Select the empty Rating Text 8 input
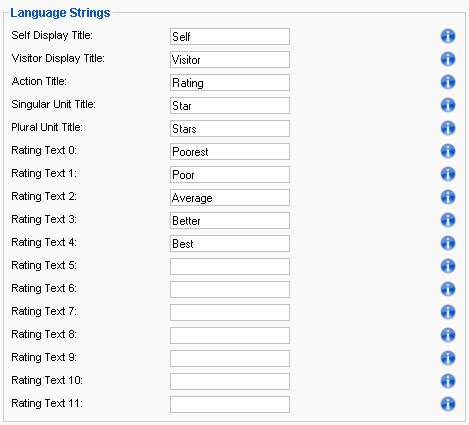469x425 pixels. point(230,335)
